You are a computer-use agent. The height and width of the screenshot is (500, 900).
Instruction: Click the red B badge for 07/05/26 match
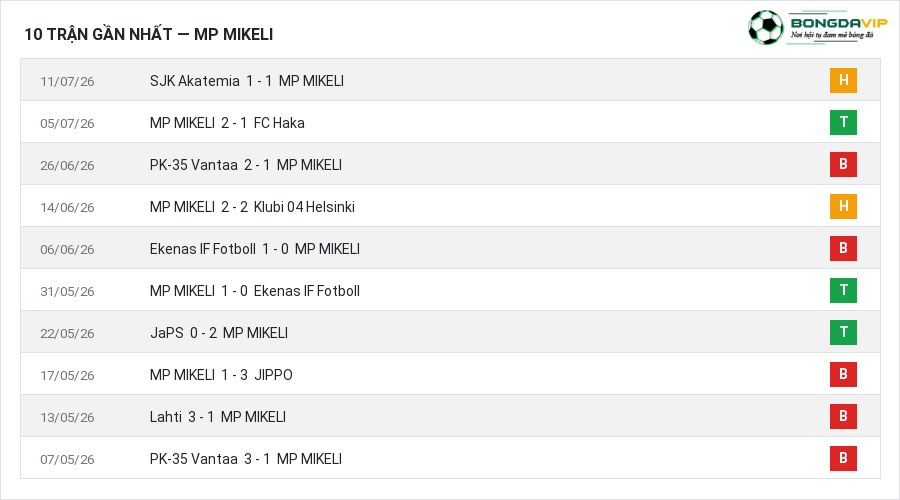(843, 458)
